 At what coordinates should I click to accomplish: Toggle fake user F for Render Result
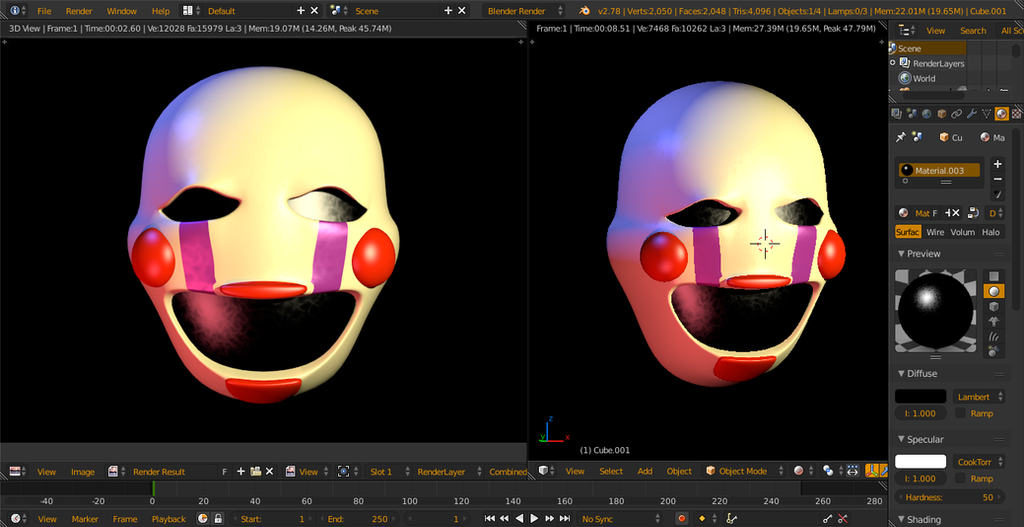pos(225,471)
